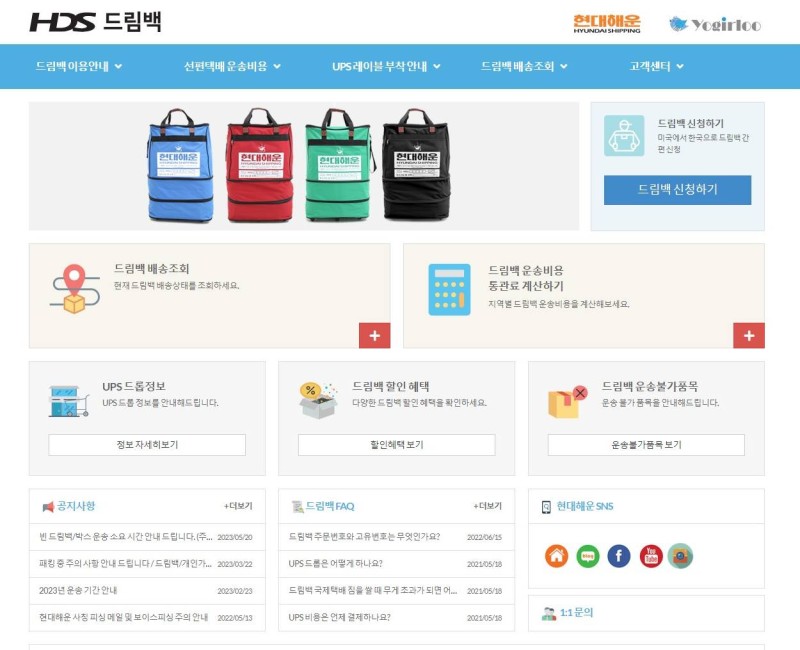The height and width of the screenshot is (650, 800).
Task: Expand the UPS 레이블 부착 안내 chevron
Action: point(437,66)
